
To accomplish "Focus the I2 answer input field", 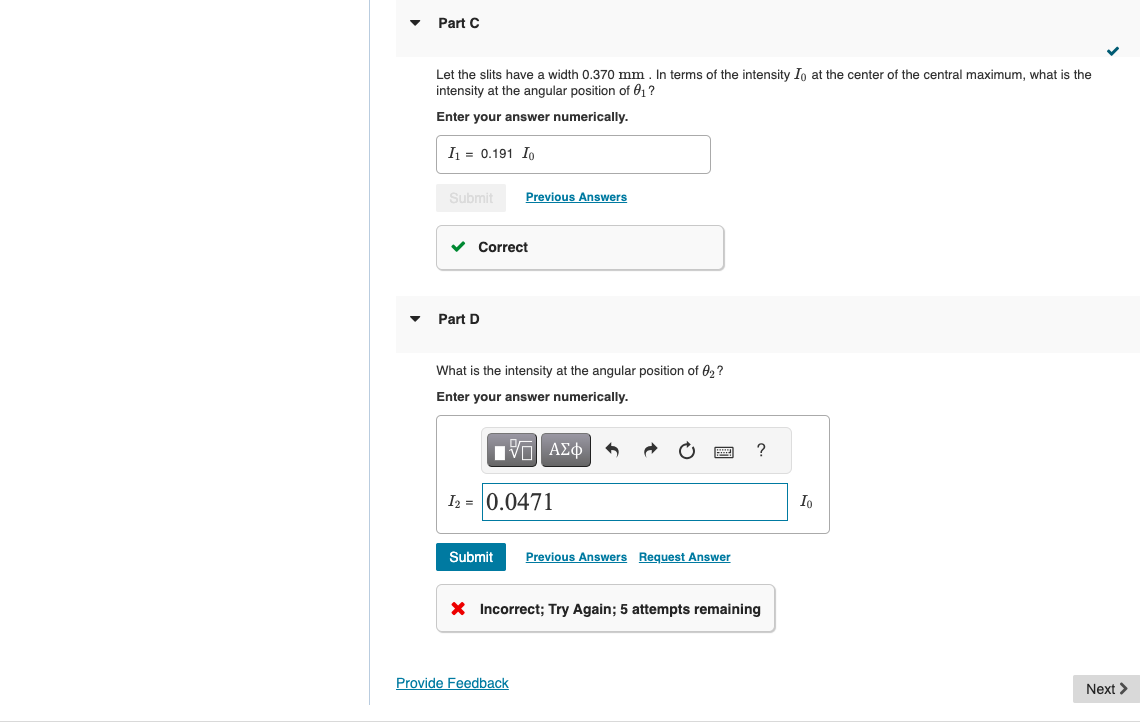I will (x=635, y=502).
